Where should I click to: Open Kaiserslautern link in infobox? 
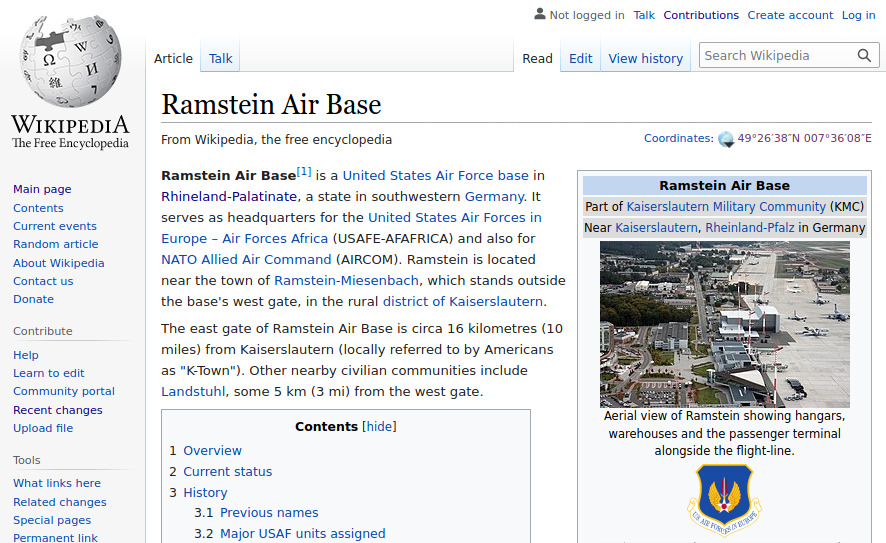coord(656,228)
